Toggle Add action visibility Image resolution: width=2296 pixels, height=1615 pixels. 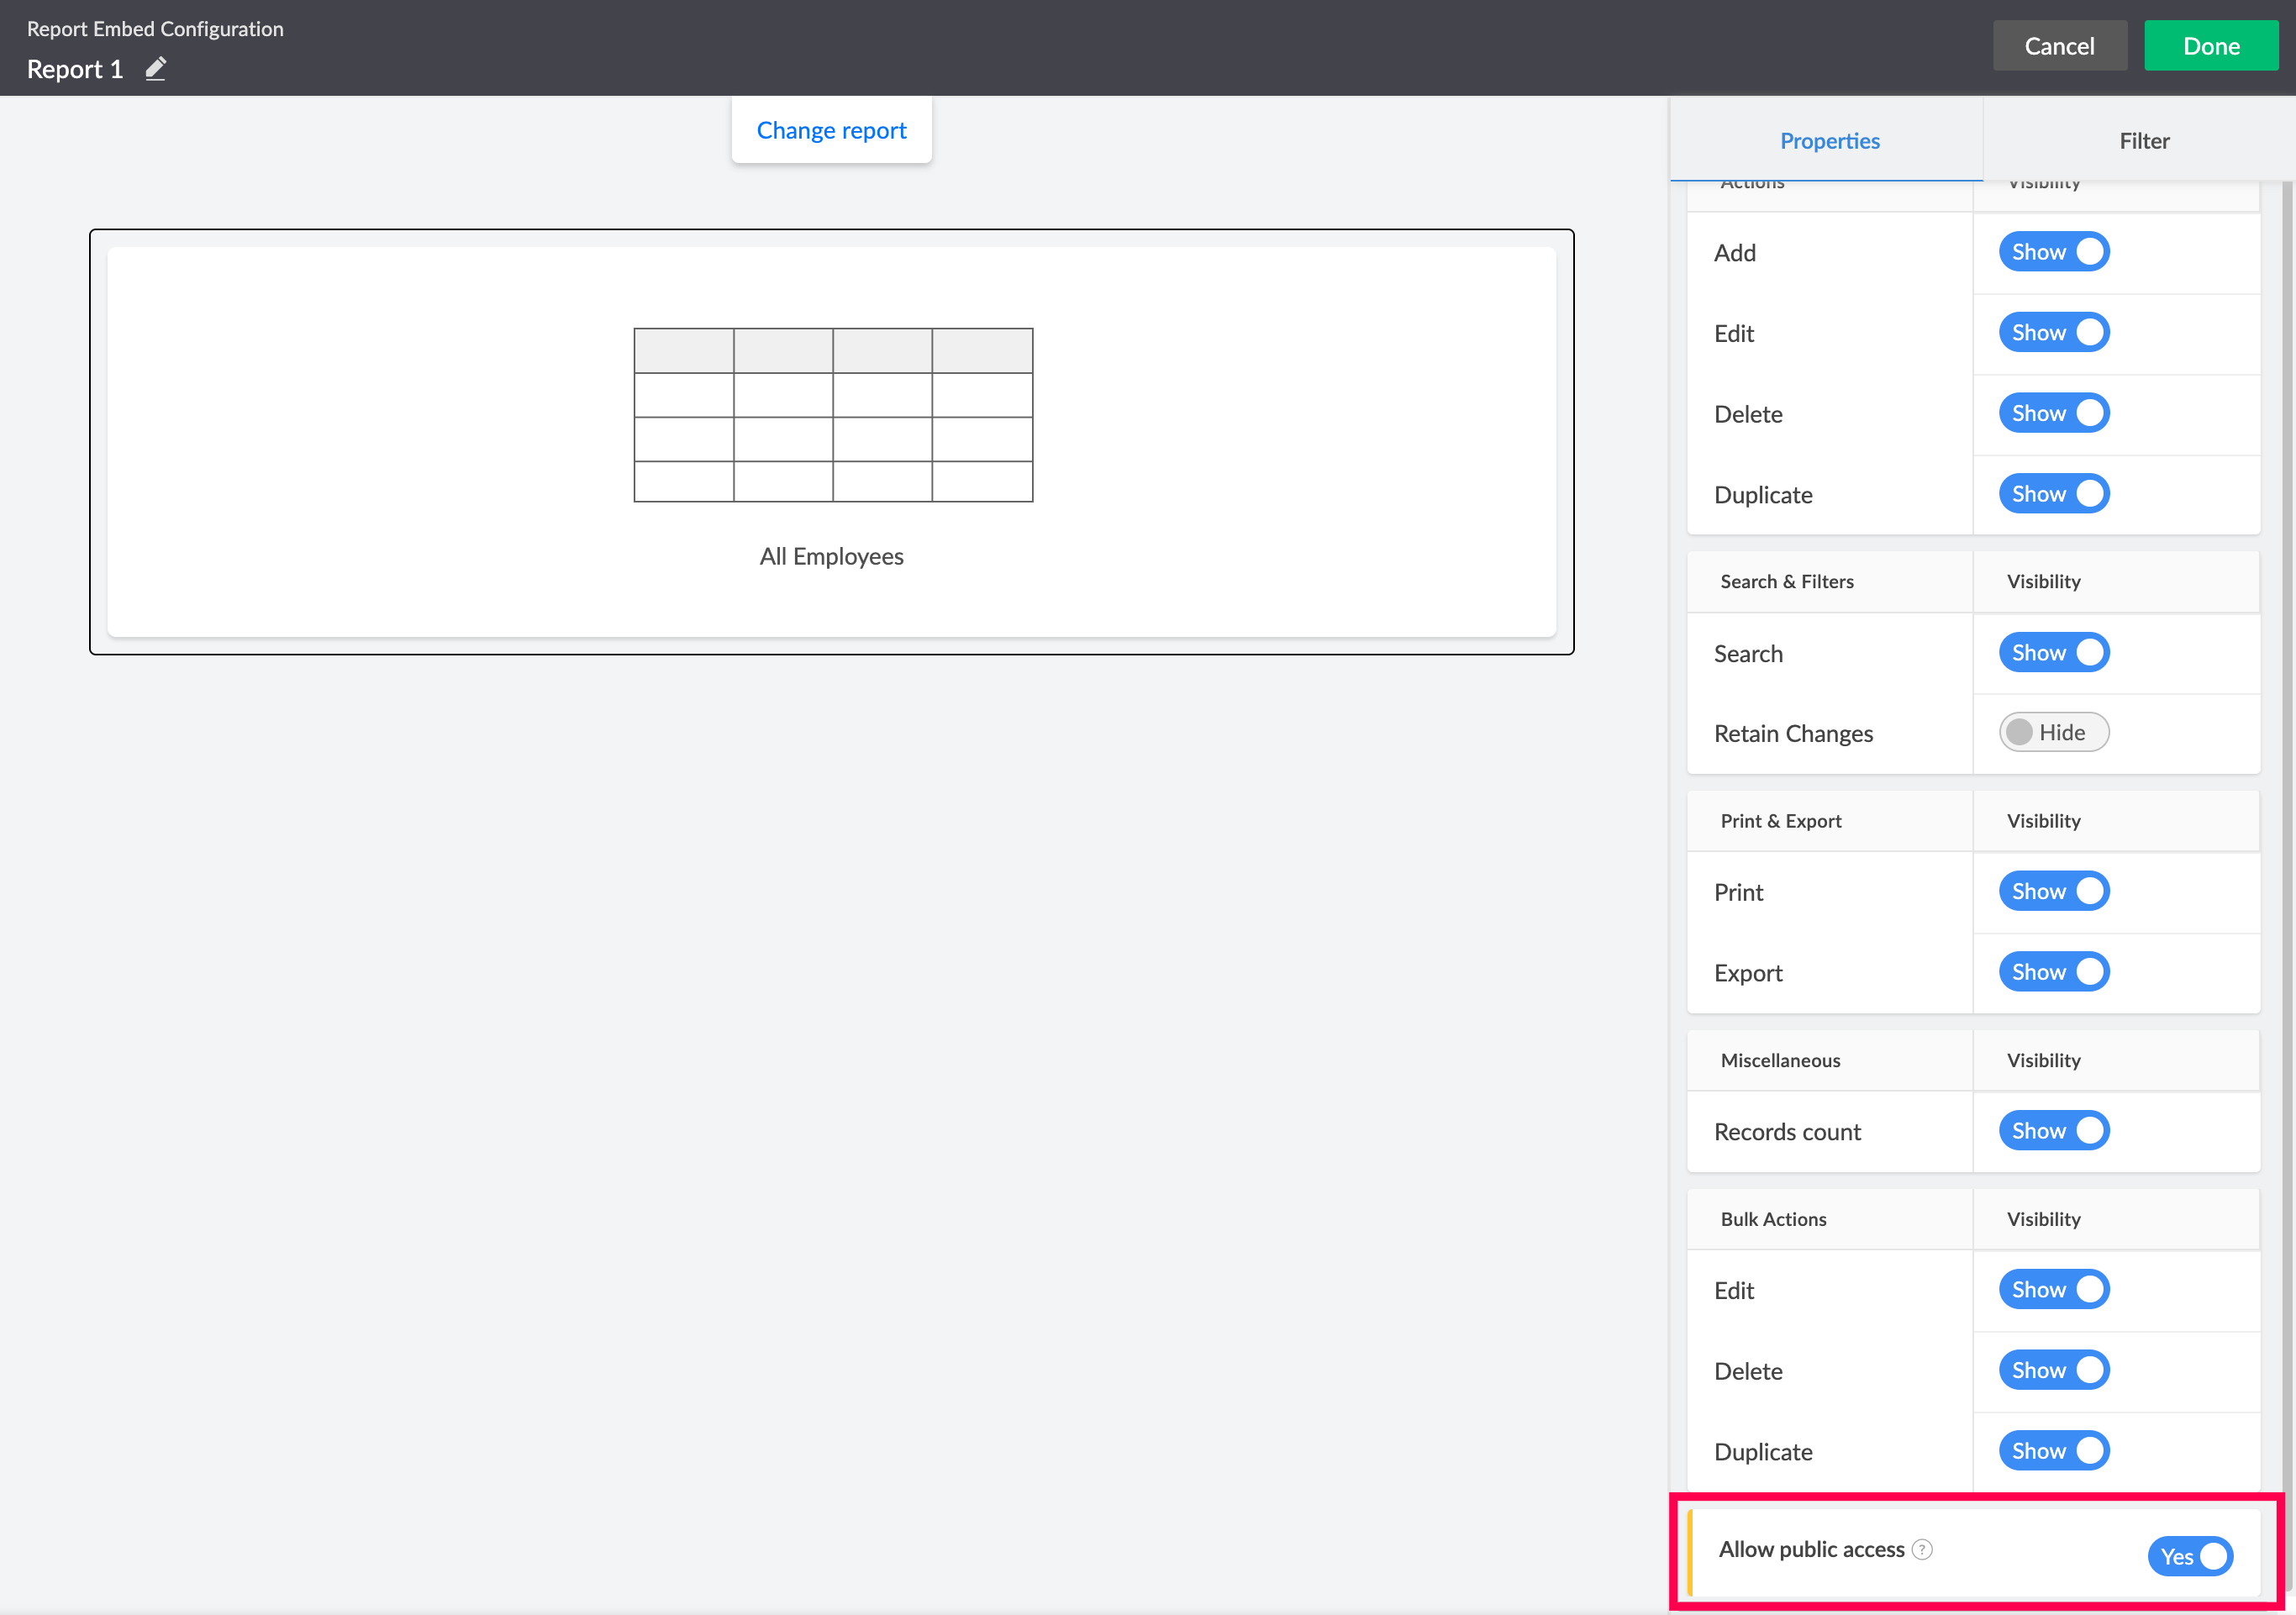(2053, 252)
